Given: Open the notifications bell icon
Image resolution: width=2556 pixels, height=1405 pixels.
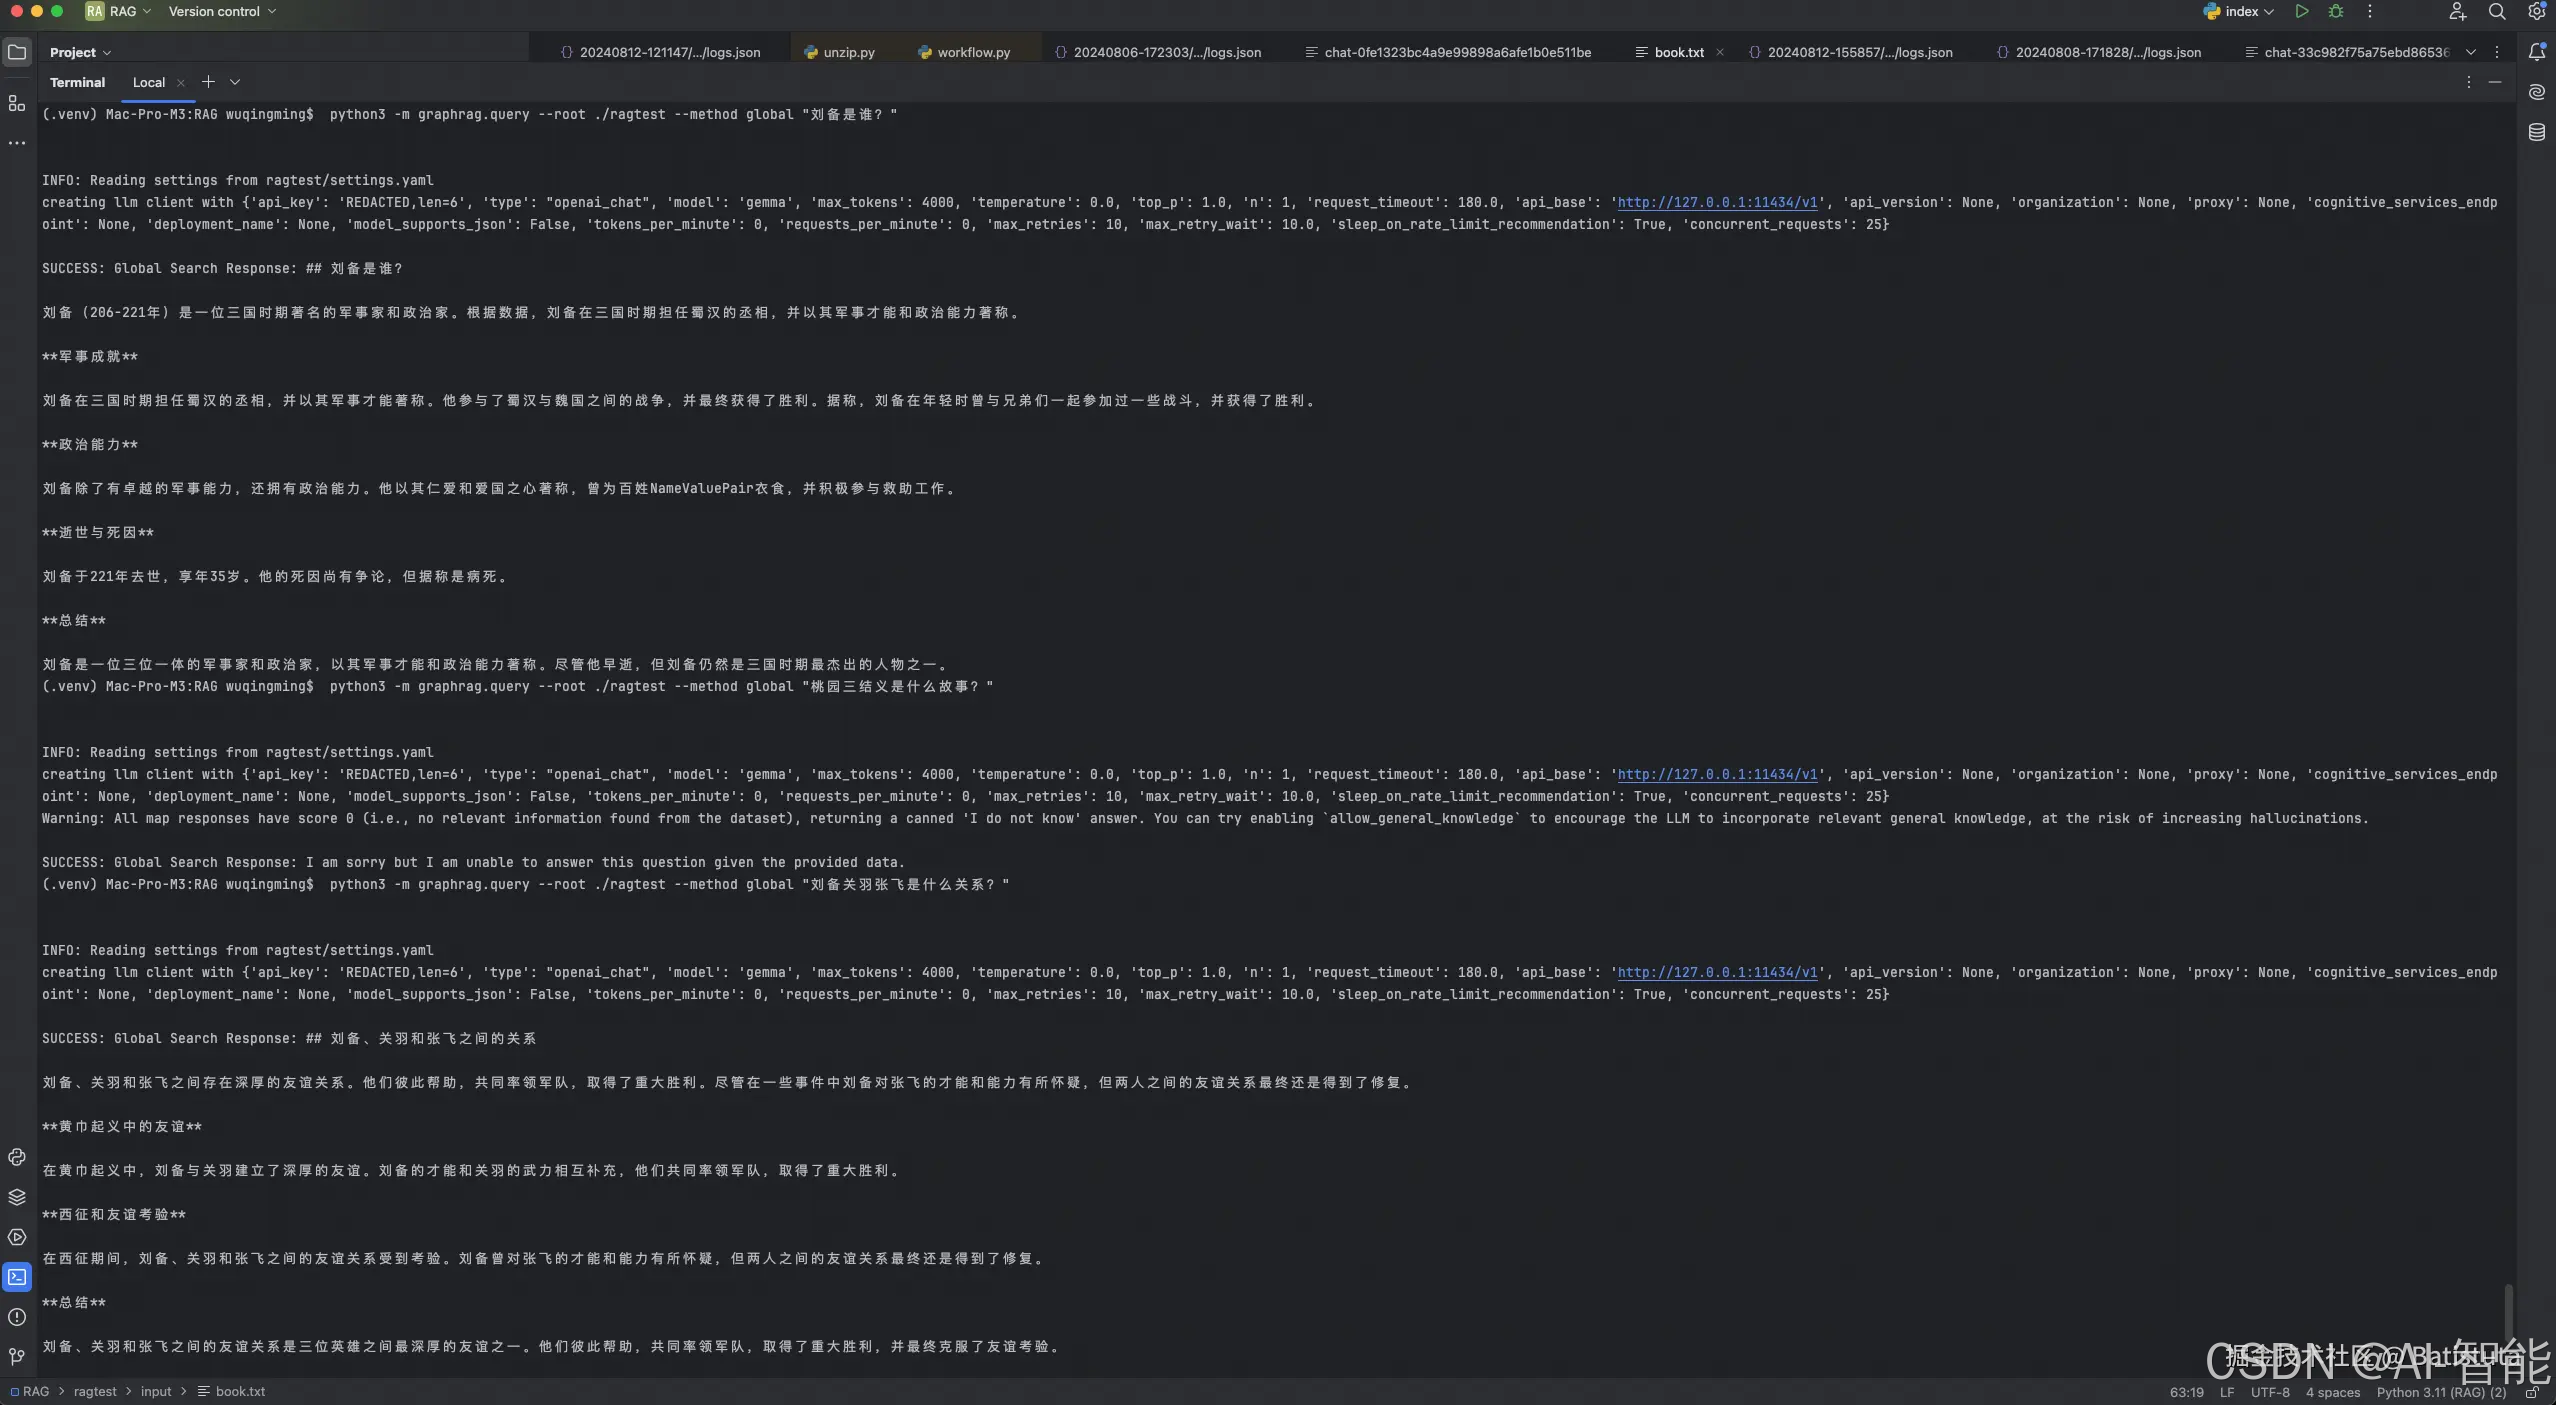Looking at the screenshot, I should pos(2537,52).
